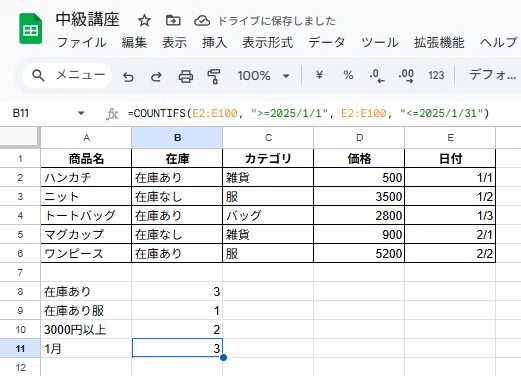Apply percent format
The height and width of the screenshot is (376, 521).
click(348, 75)
